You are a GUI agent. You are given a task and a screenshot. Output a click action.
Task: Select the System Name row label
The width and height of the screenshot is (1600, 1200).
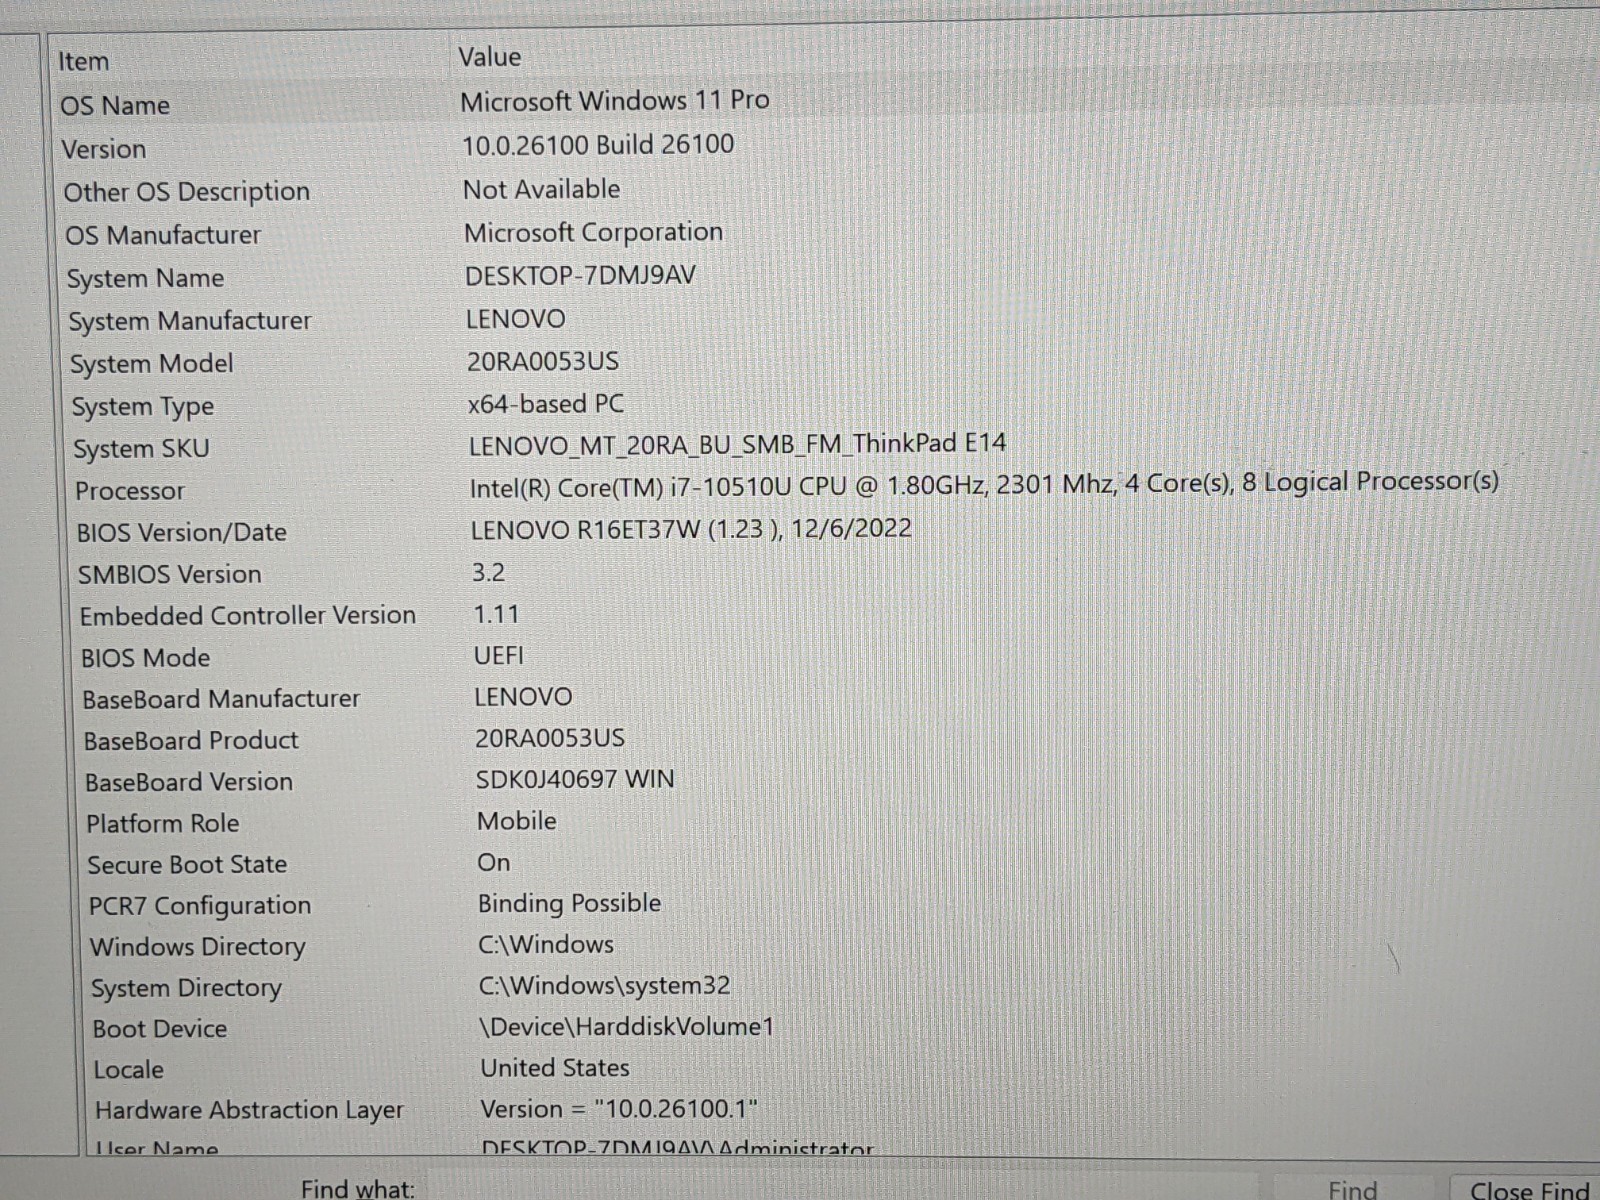(x=145, y=279)
